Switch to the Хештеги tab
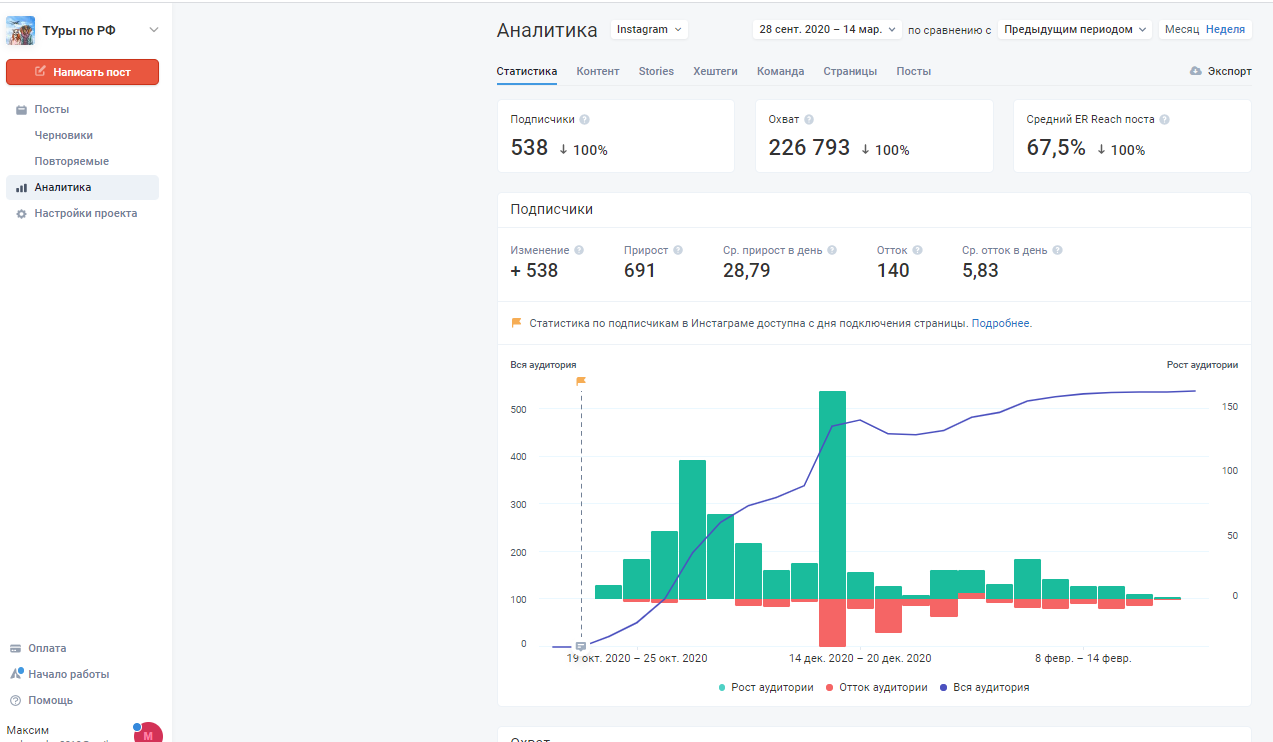 (x=715, y=71)
